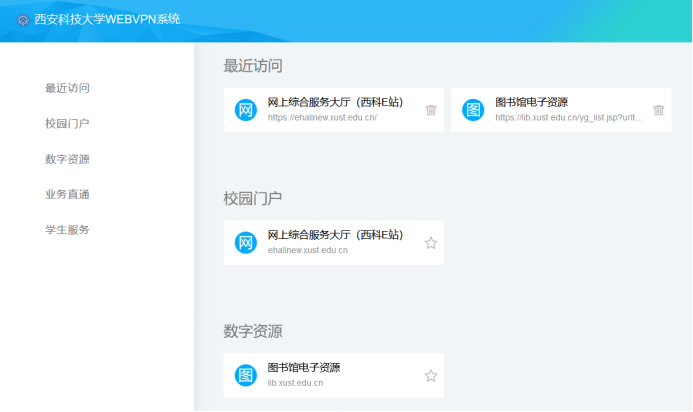Select 最近访问 in the sidebar
Viewport: 693px width, 412px height.
(x=67, y=88)
